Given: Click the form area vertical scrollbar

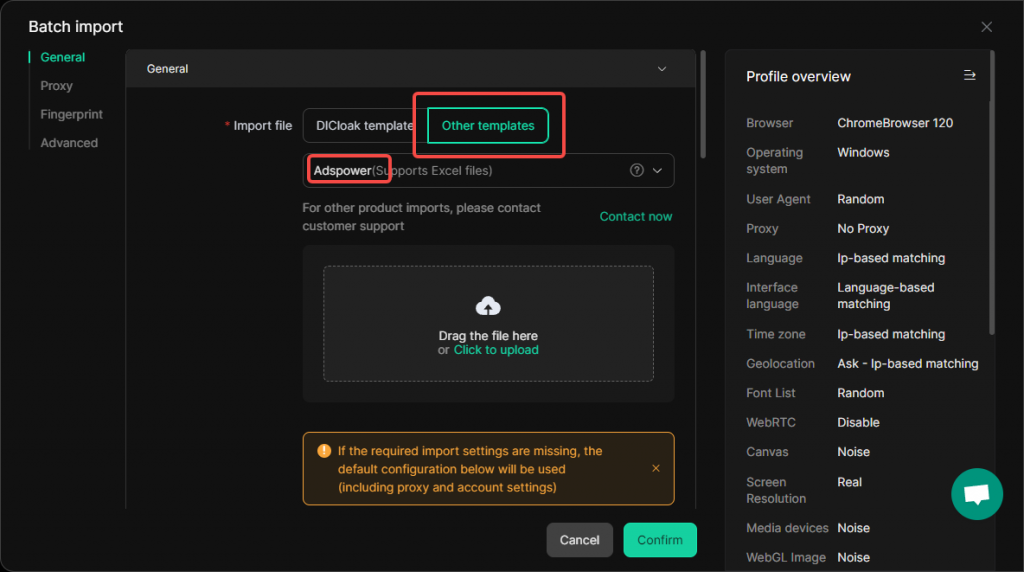Looking at the screenshot, I should click(703, 104).
